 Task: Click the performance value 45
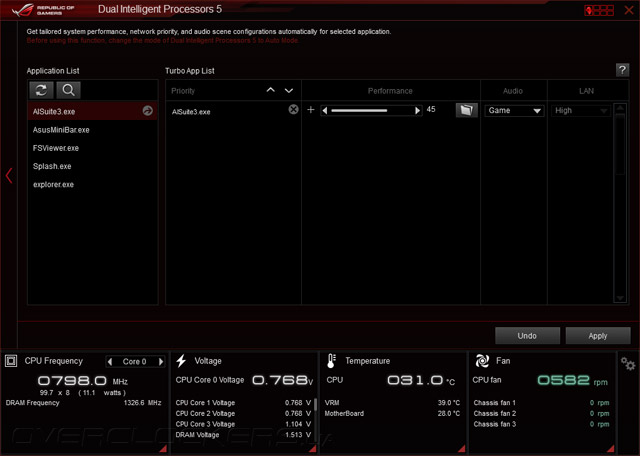coord(431,109)
